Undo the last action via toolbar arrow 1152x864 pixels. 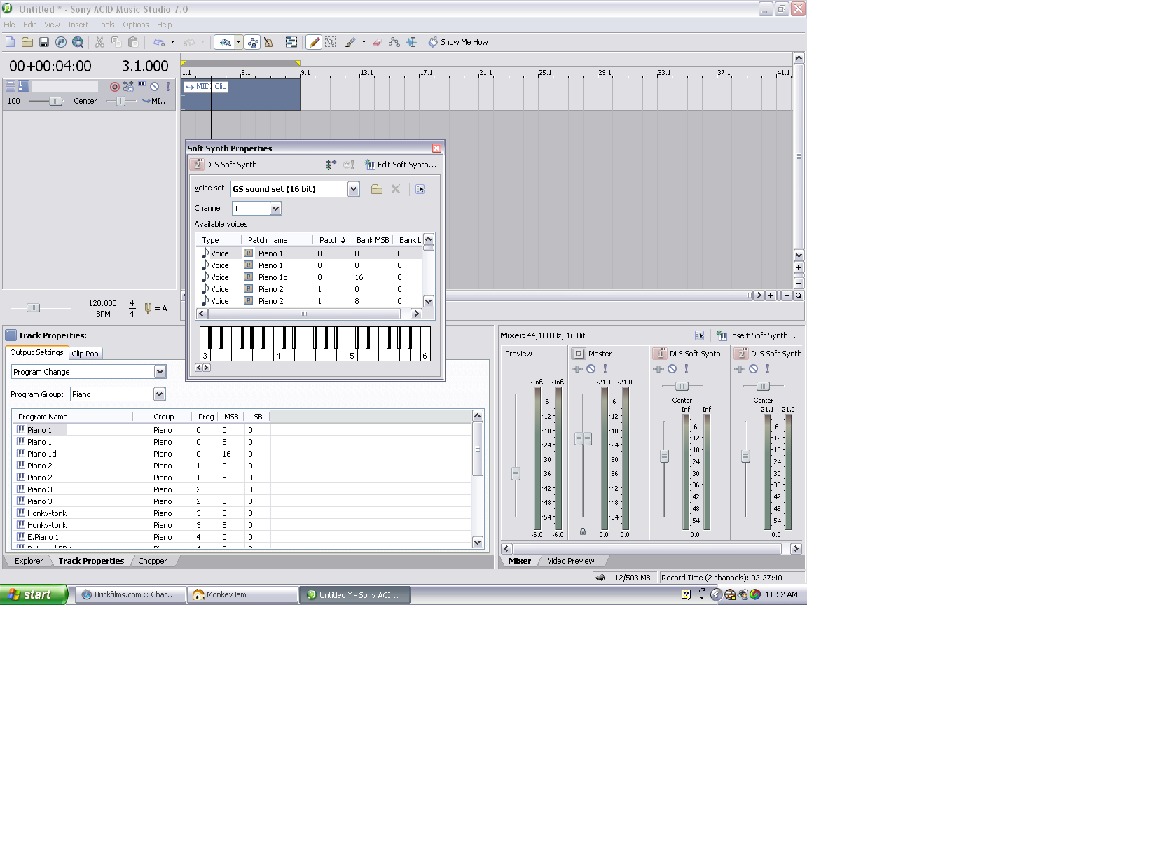(159, 42)
